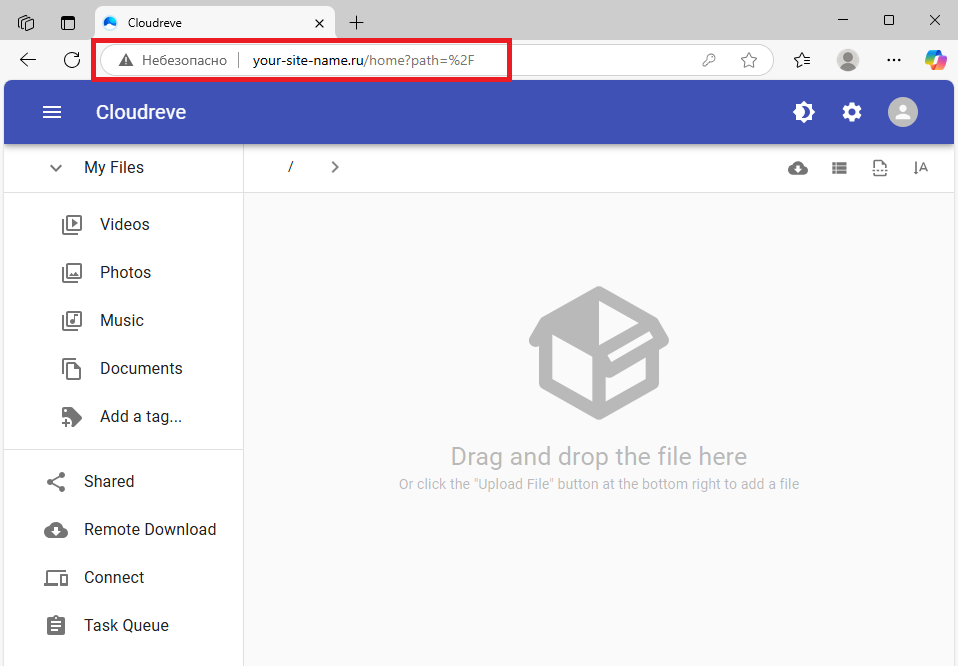This screenshot has height=666, width=958.
Task: Click the Documents copy icon
Action: (71, 368)
